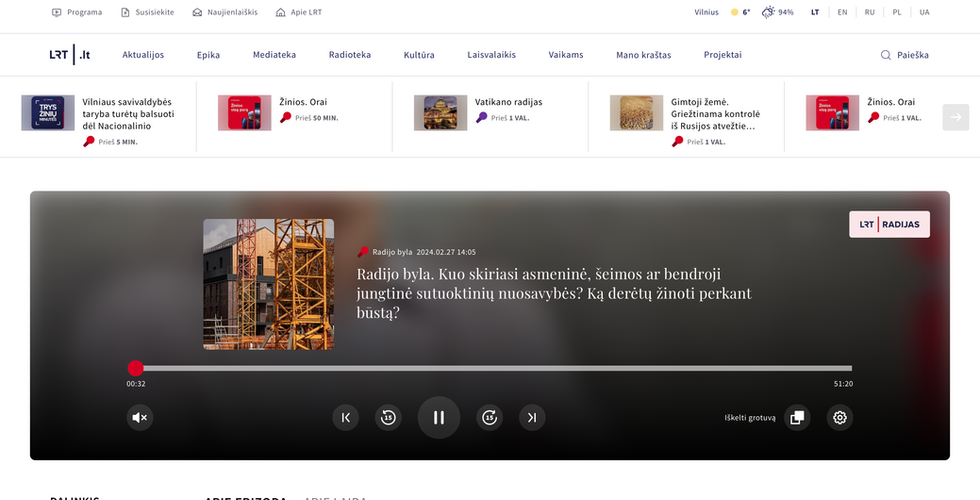This screenshot has height=500, width=980.
Task: Skip to previous track
Action: coord(346,418)
